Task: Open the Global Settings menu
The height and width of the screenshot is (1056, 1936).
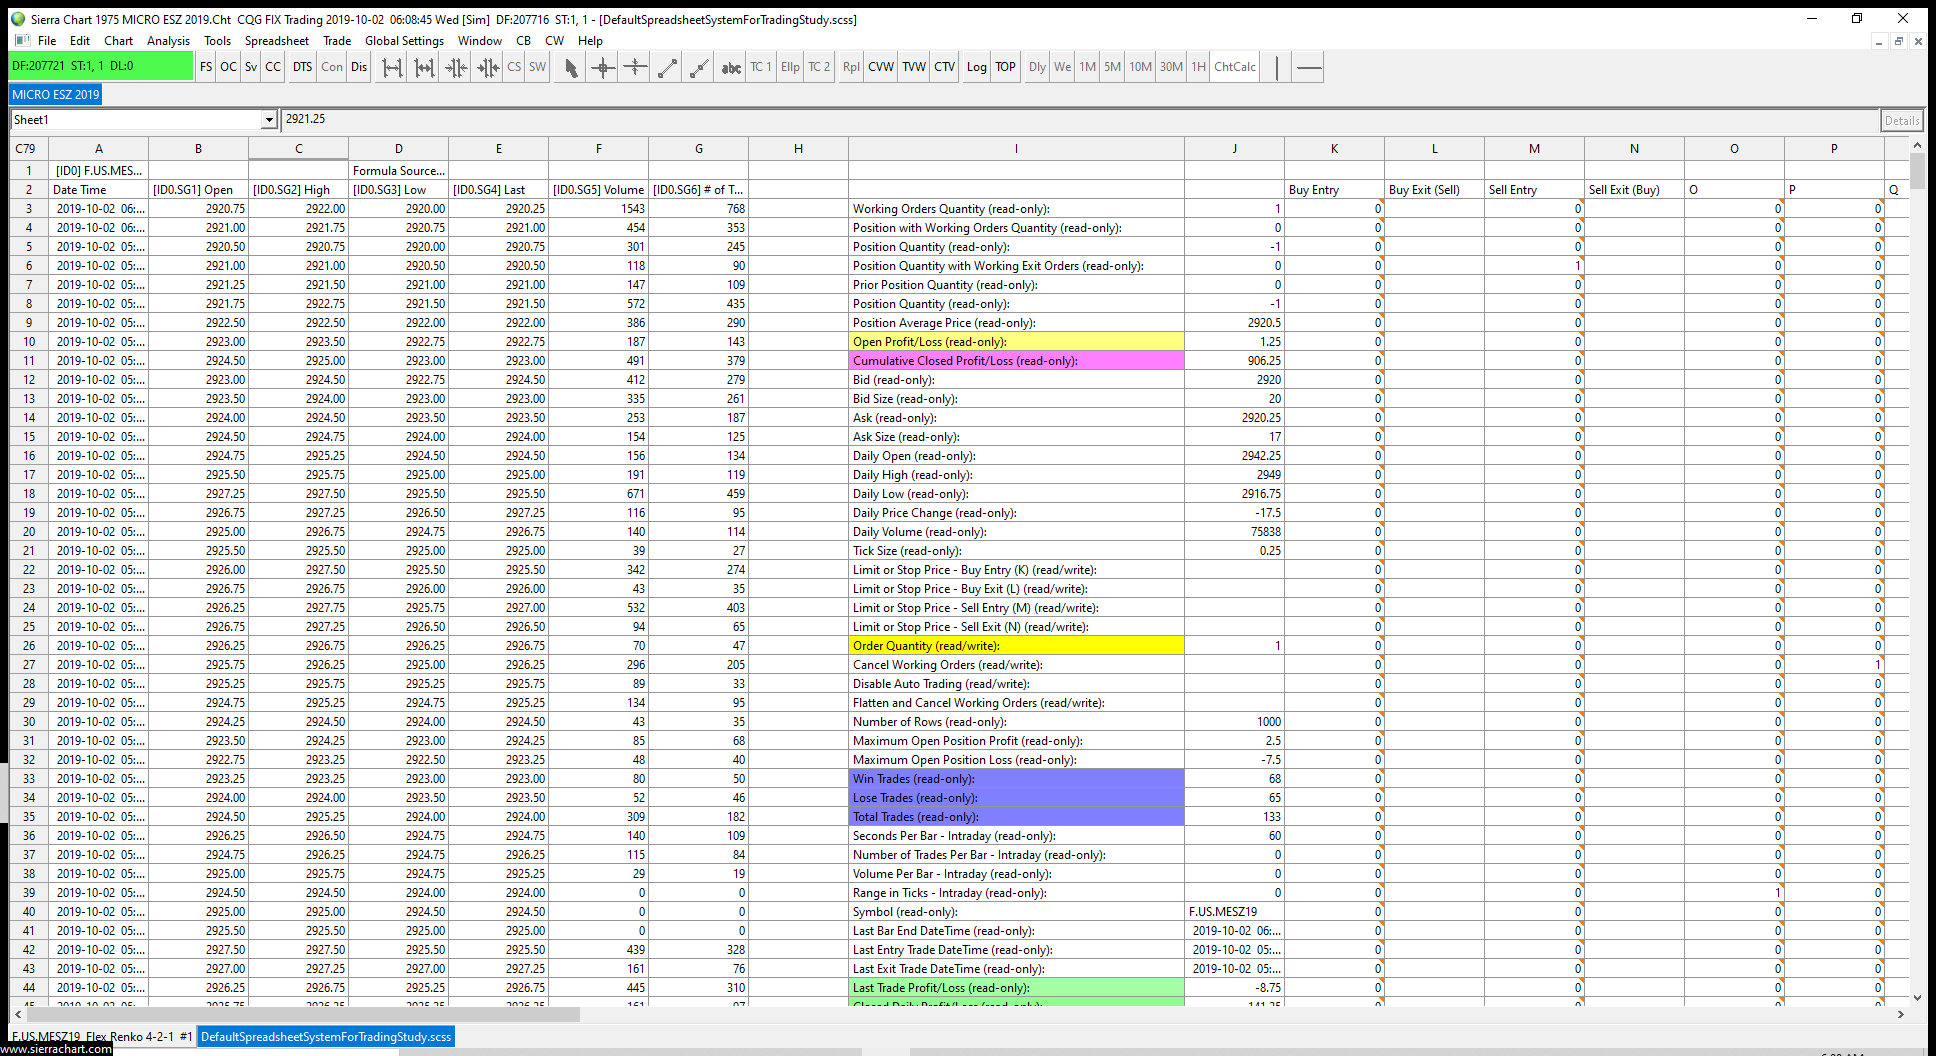Action: 404,41
